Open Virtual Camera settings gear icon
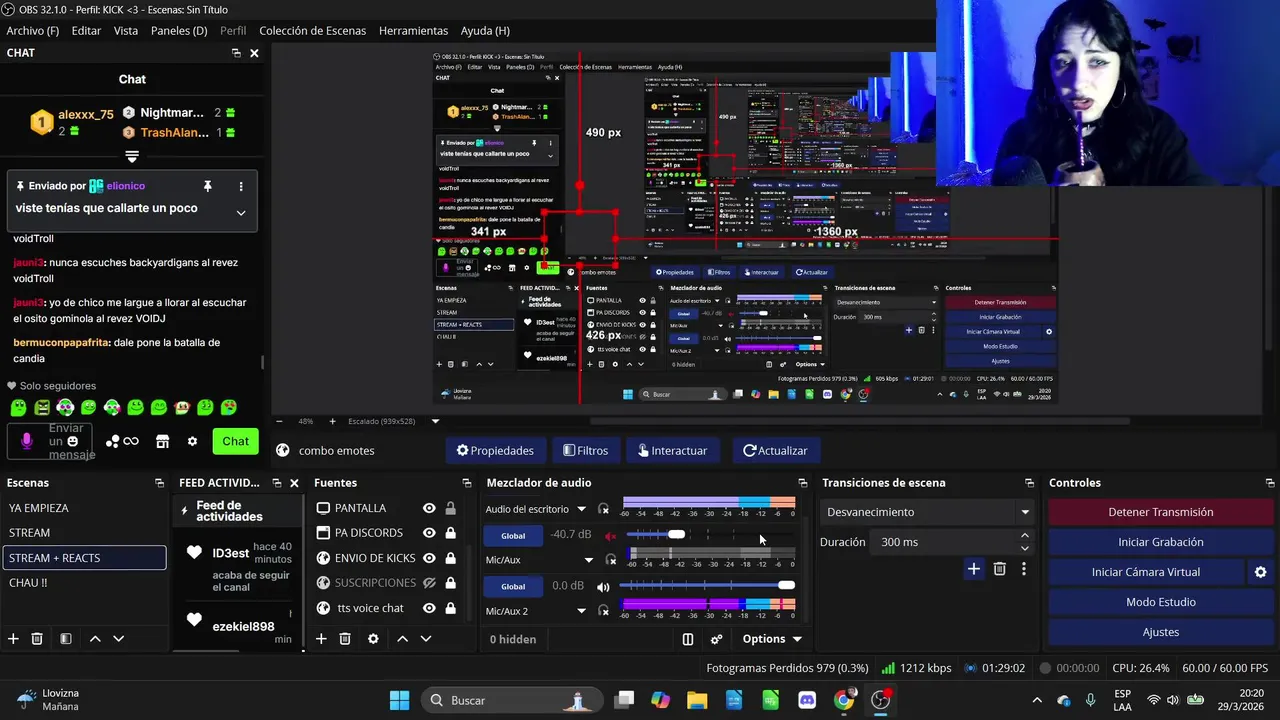Viewport: 1280px width, 720px height. 1260,572
